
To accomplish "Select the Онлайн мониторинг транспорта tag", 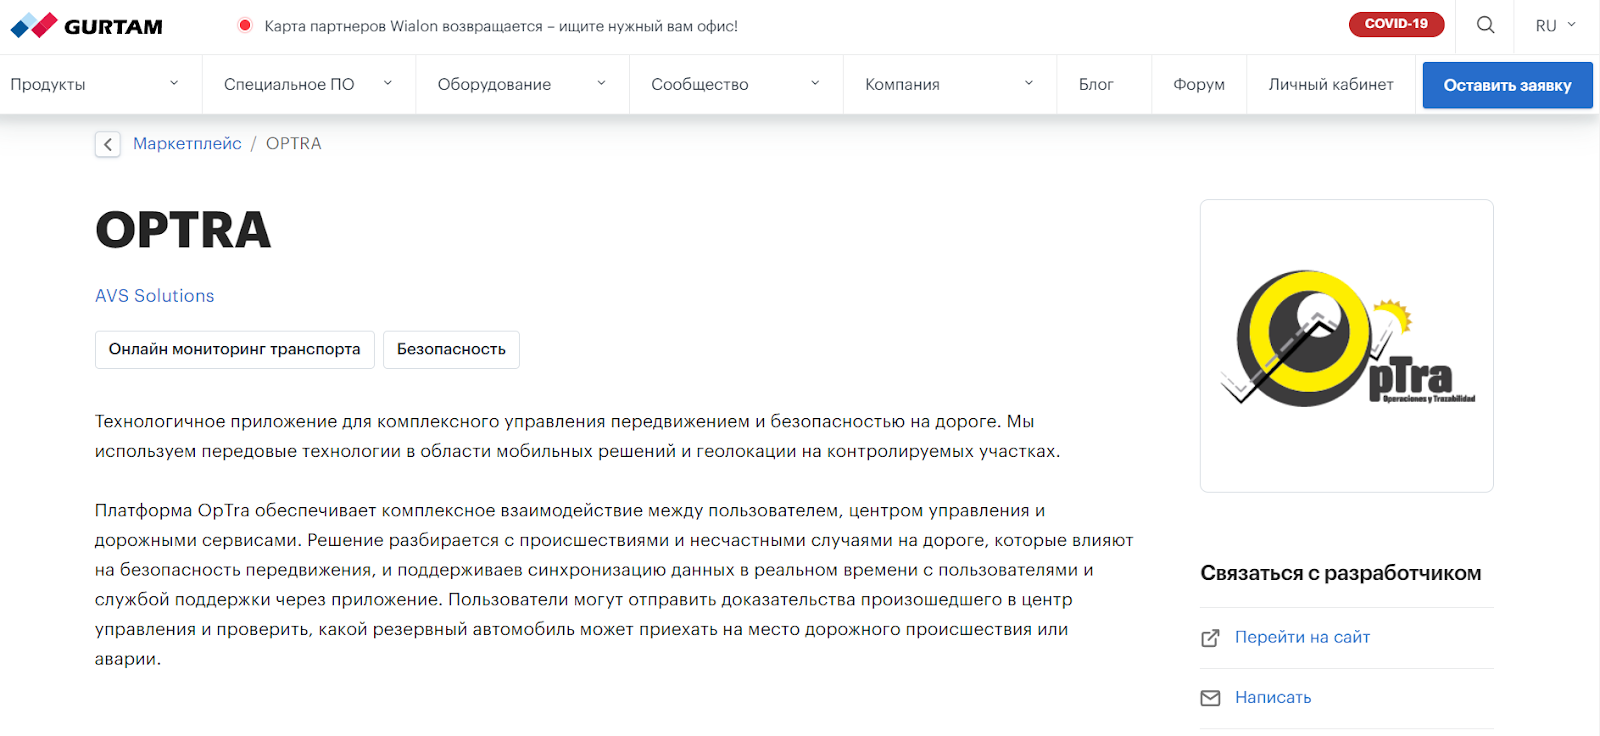I will [235, 350].
